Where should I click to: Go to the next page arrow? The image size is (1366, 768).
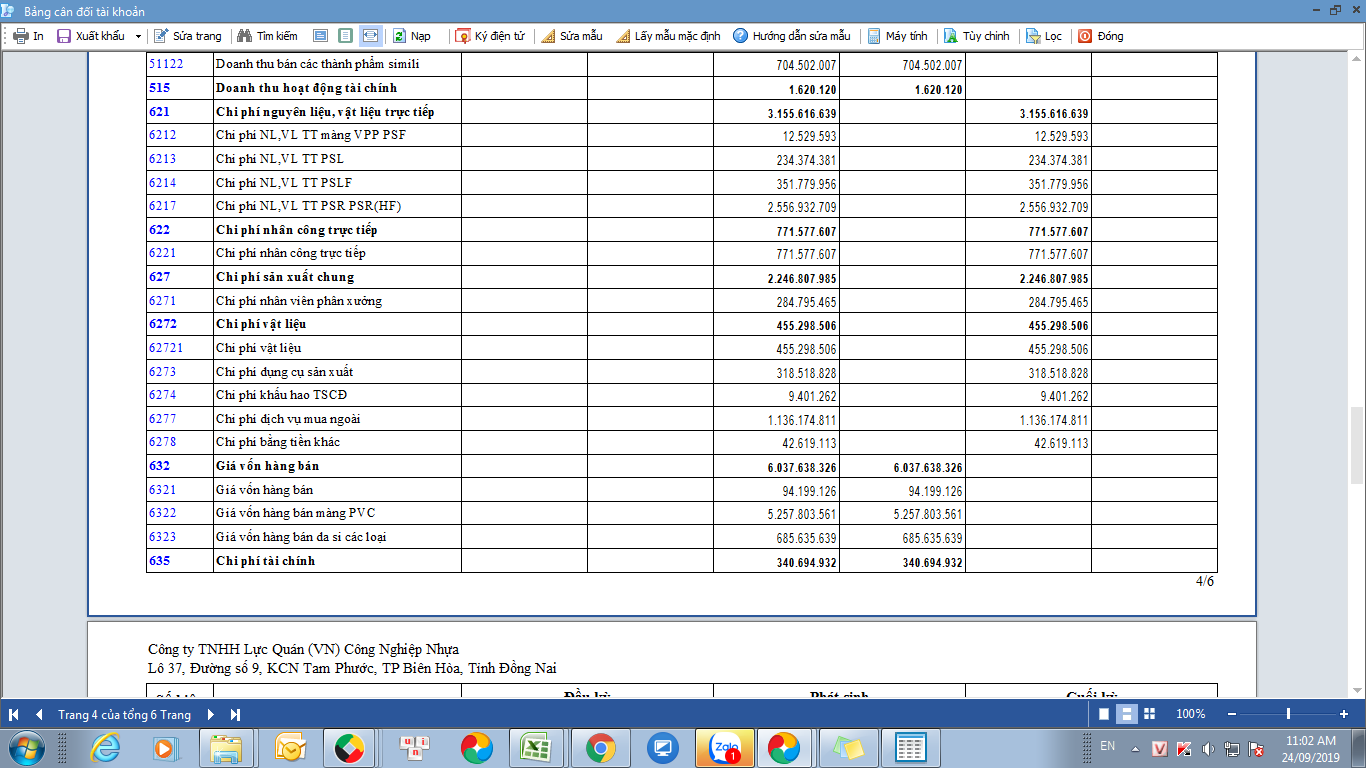click(x=211, y=714)
